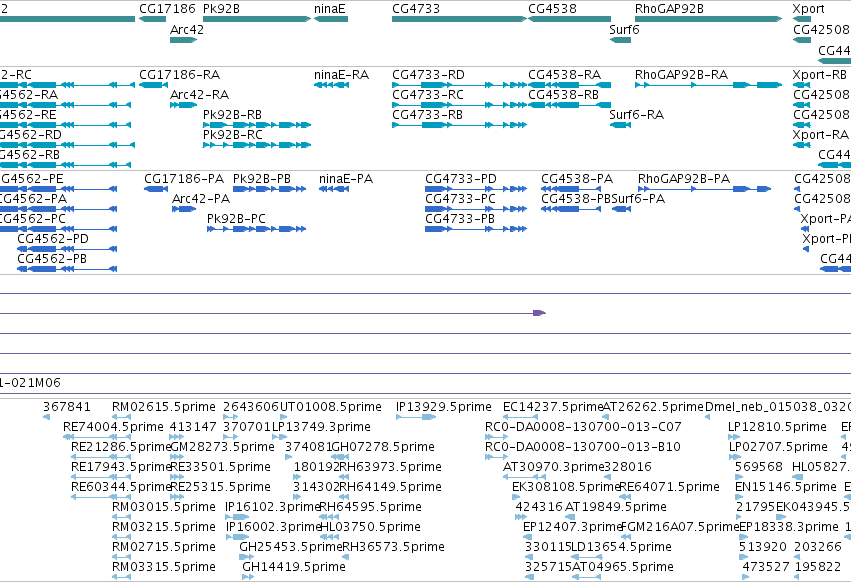Click protein CG4733-PB
This screenshot has height=582, width=851.
click(x=460, y=219)
